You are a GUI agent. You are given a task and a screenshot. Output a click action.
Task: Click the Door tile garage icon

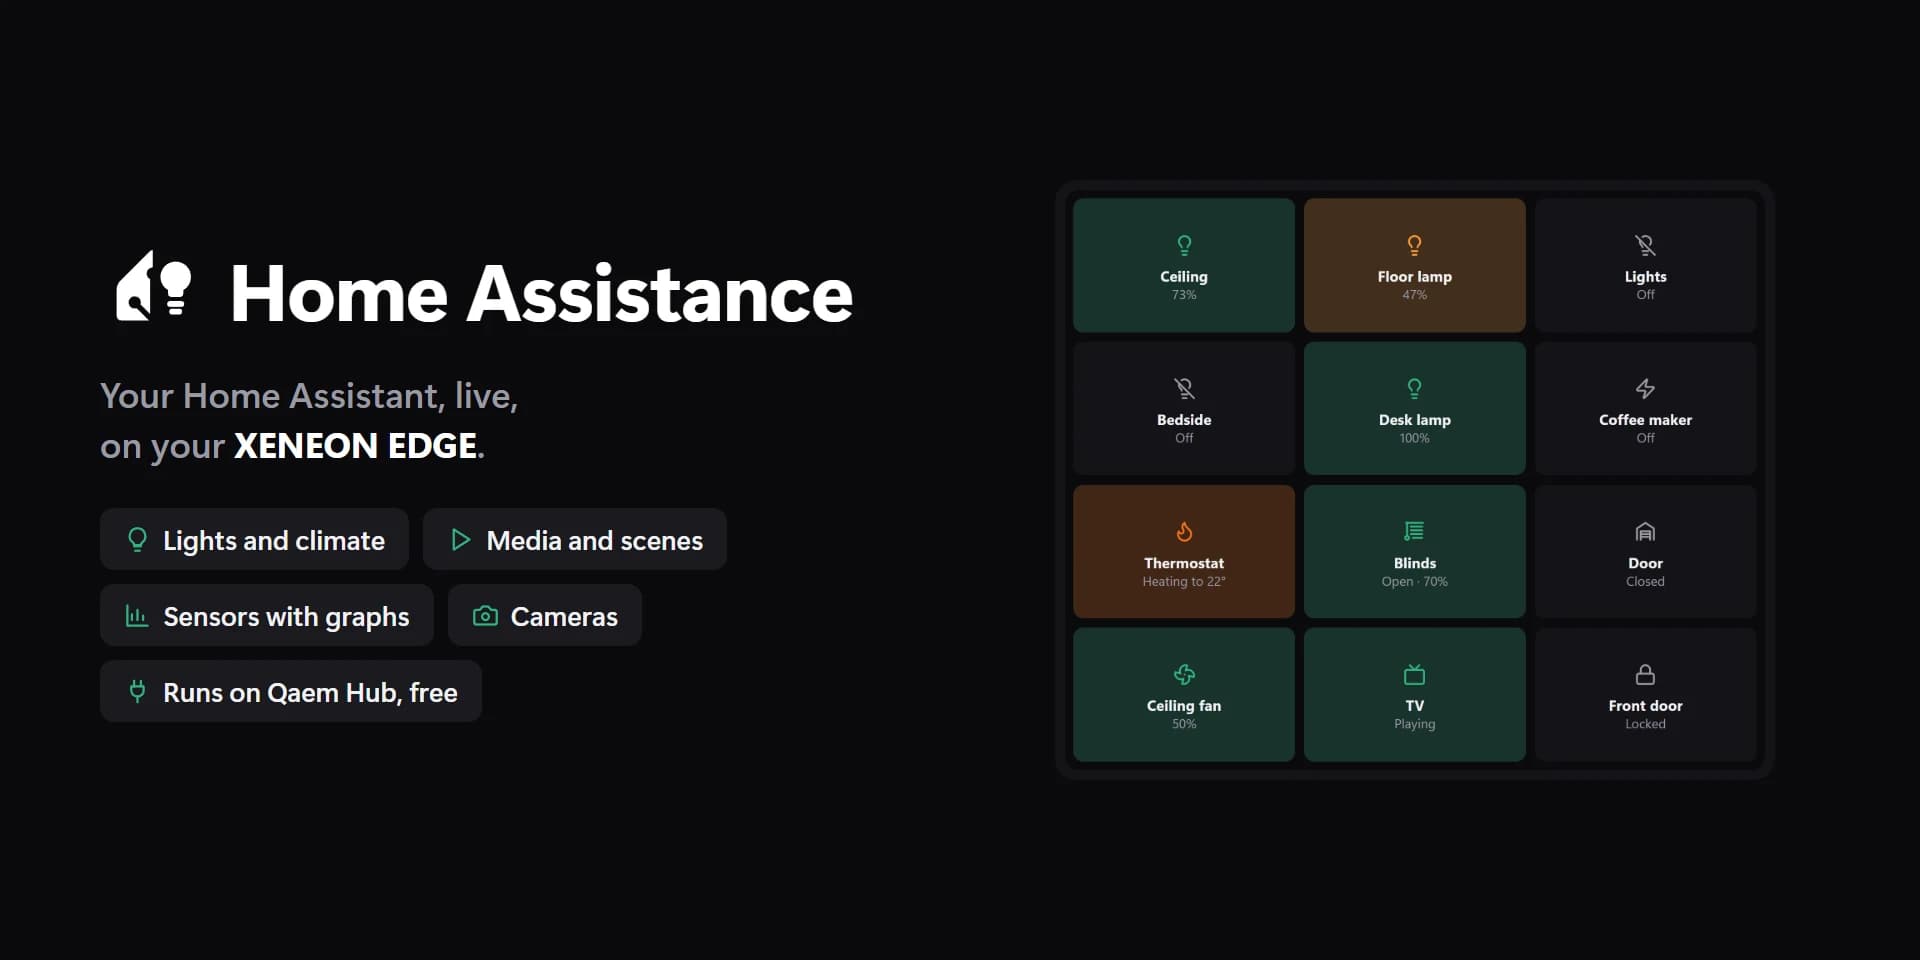[x=1645, y=531]
